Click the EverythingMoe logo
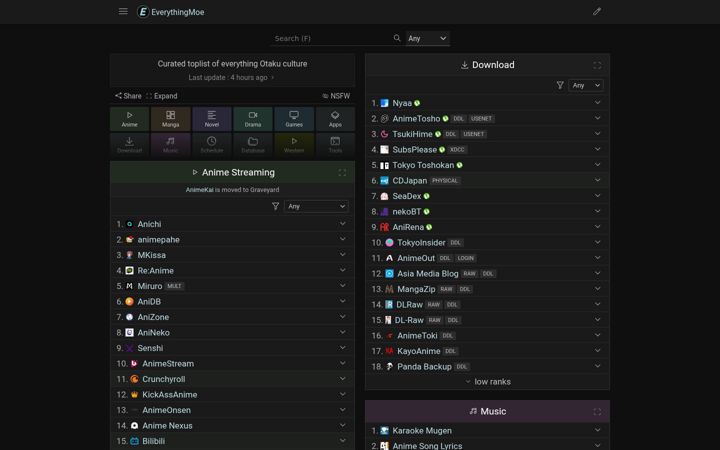The image size is (720, 450). point(171,12)
